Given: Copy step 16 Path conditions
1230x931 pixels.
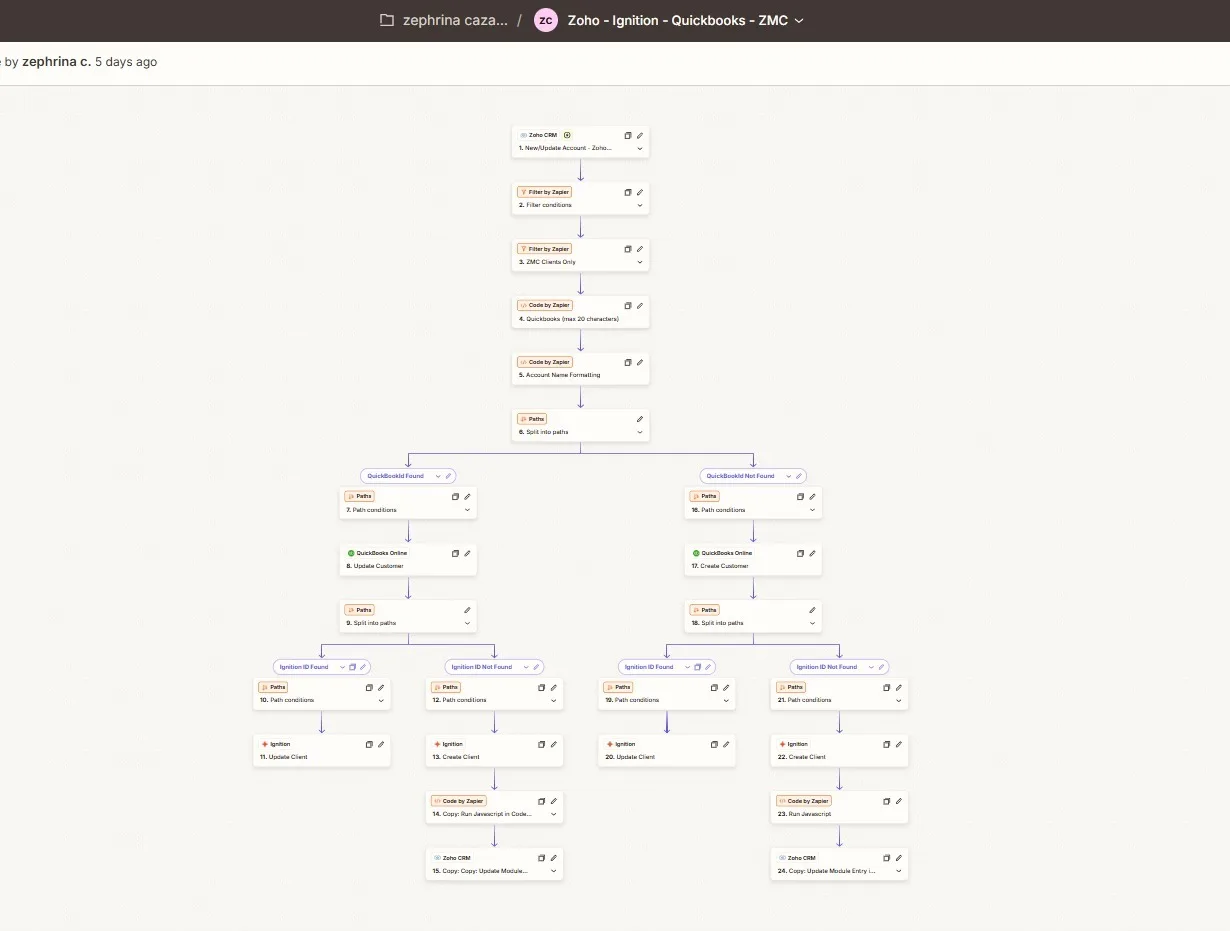Looking at the screenshot, I should [x=800, y=496].
